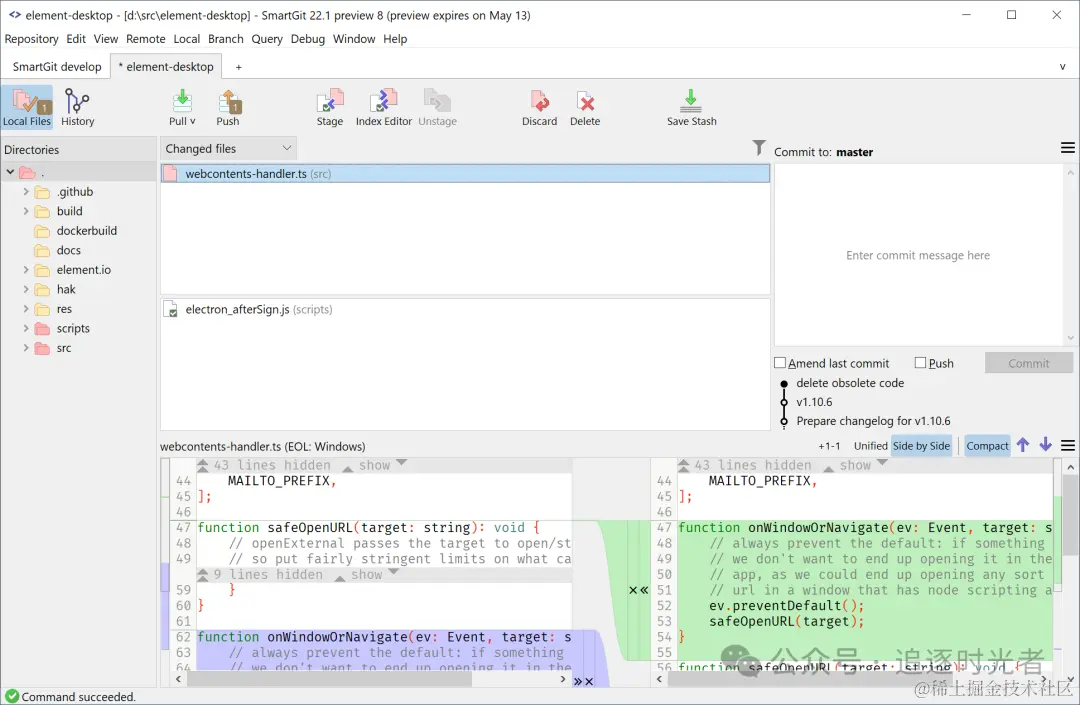Image resolution: width=1080 pixels, height=705 pixels.
Task: Open the Pull dropdown arrow
Action: tap(192, 121)
